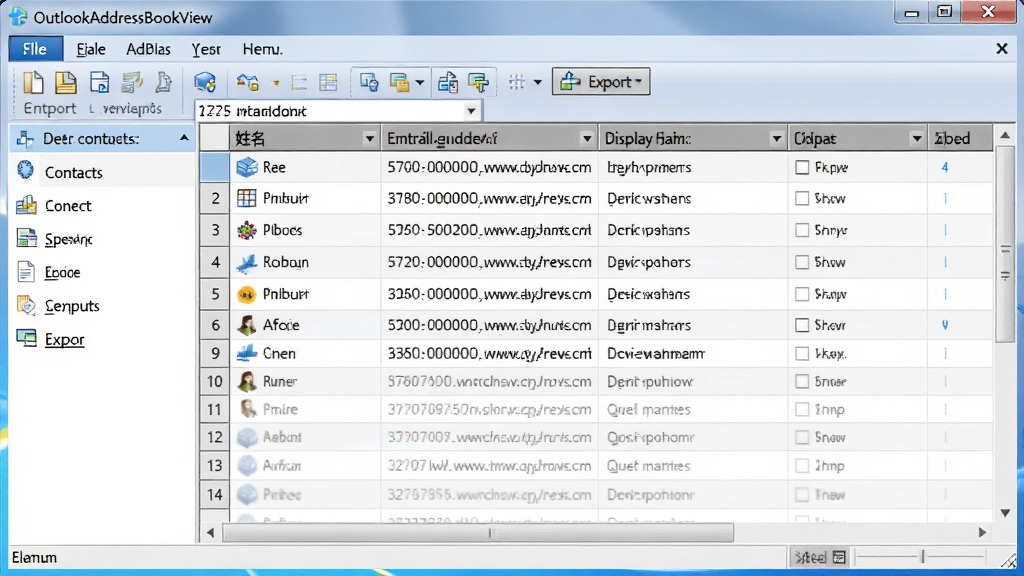Screen dimensions: 1024x576
Task: Click the Cenputs sidebar icon
Action: coord(27,305)
